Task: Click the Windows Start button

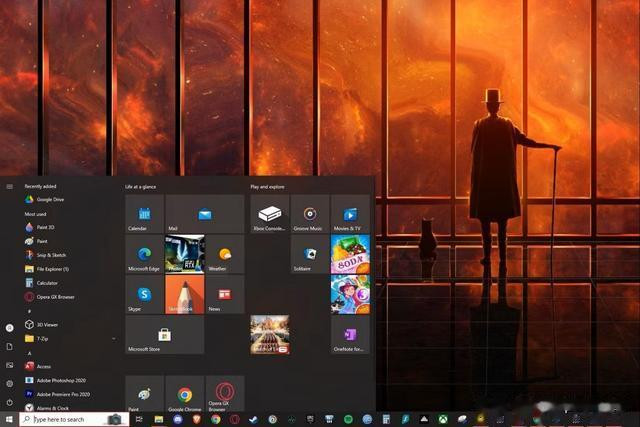Action: click(x=9, y=419)
